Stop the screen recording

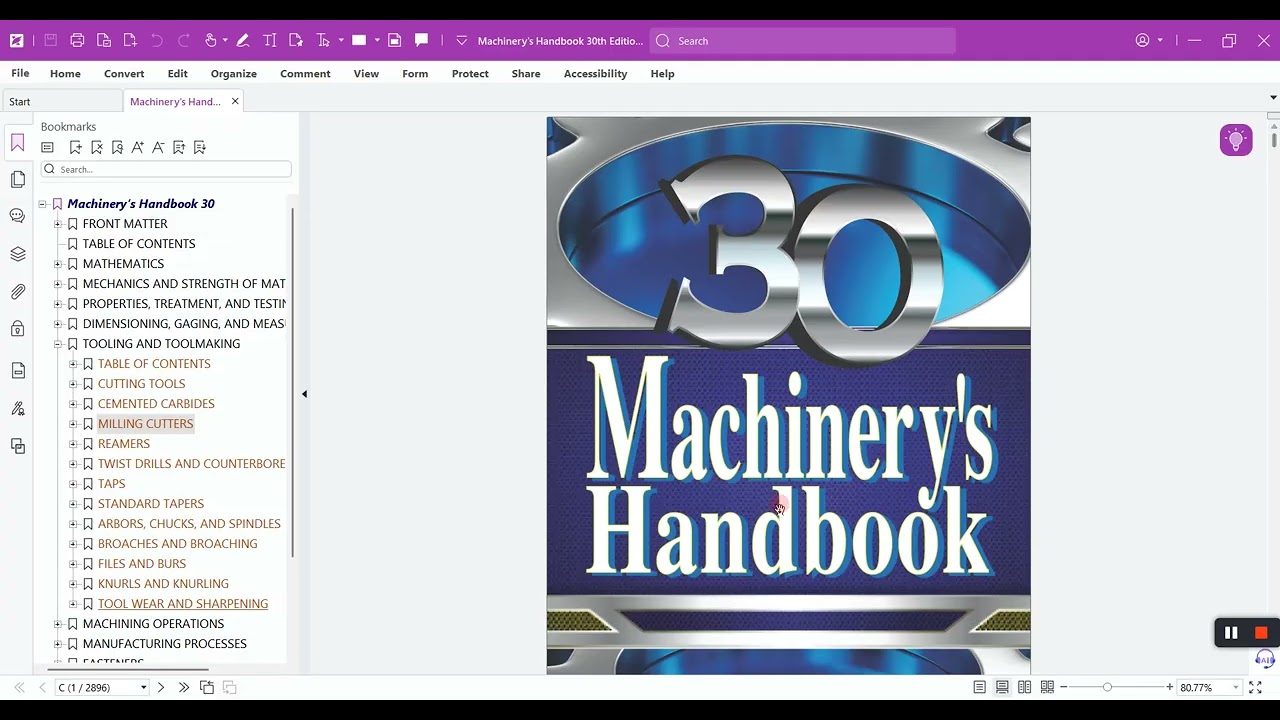point(1261,633)
